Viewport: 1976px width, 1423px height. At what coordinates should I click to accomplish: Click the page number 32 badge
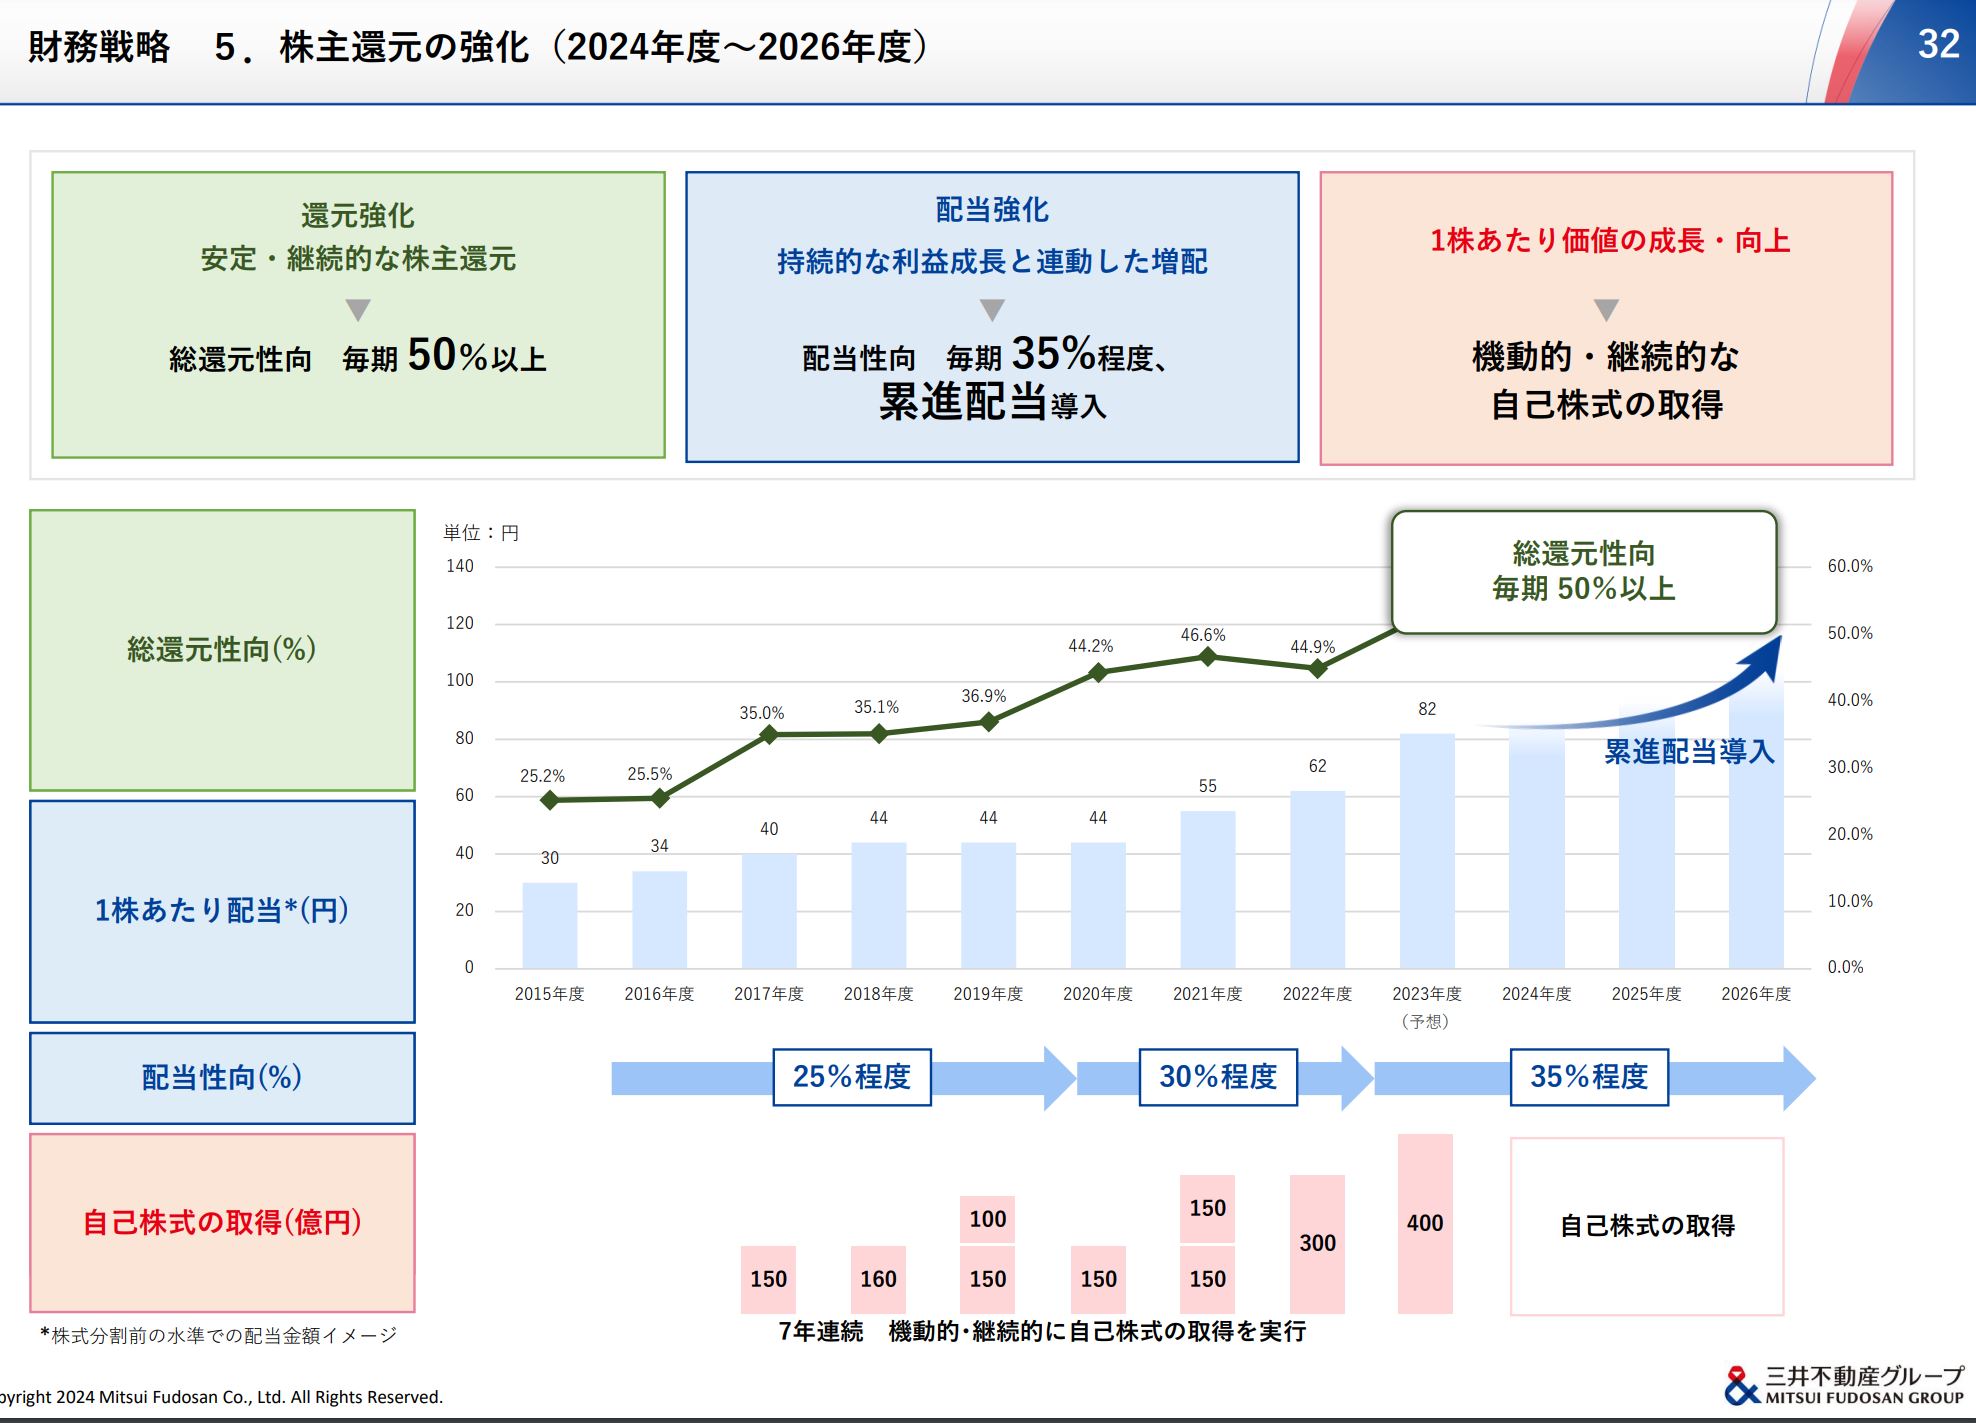[x=1938, y=44]
